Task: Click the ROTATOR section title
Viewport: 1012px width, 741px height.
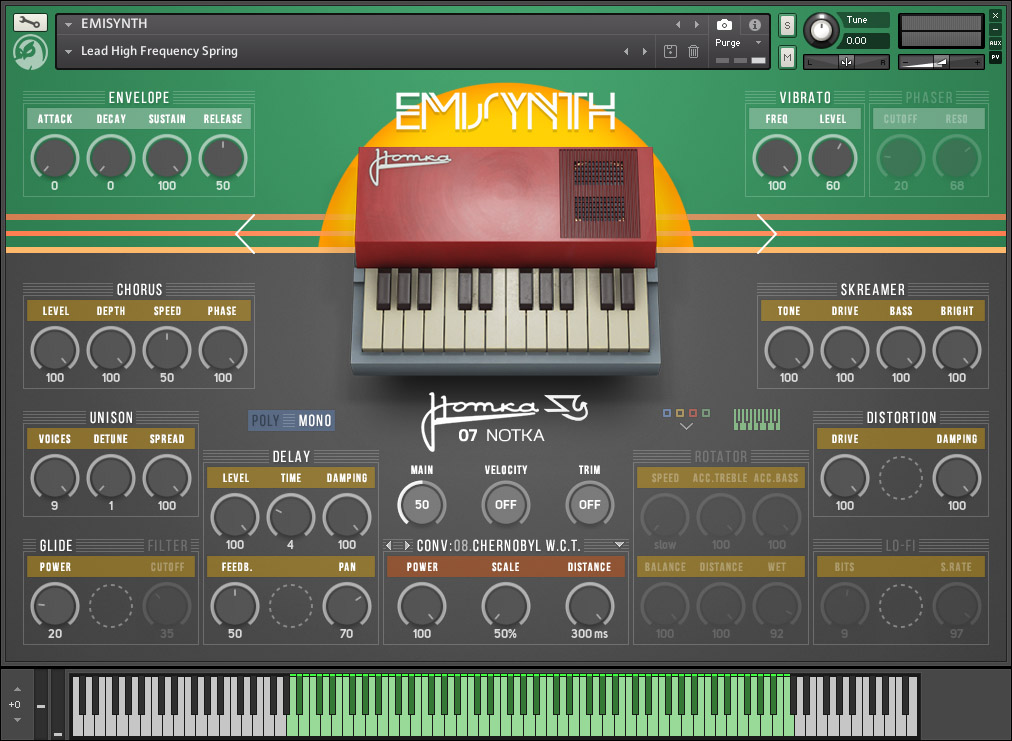Action: tap(720, 457)
